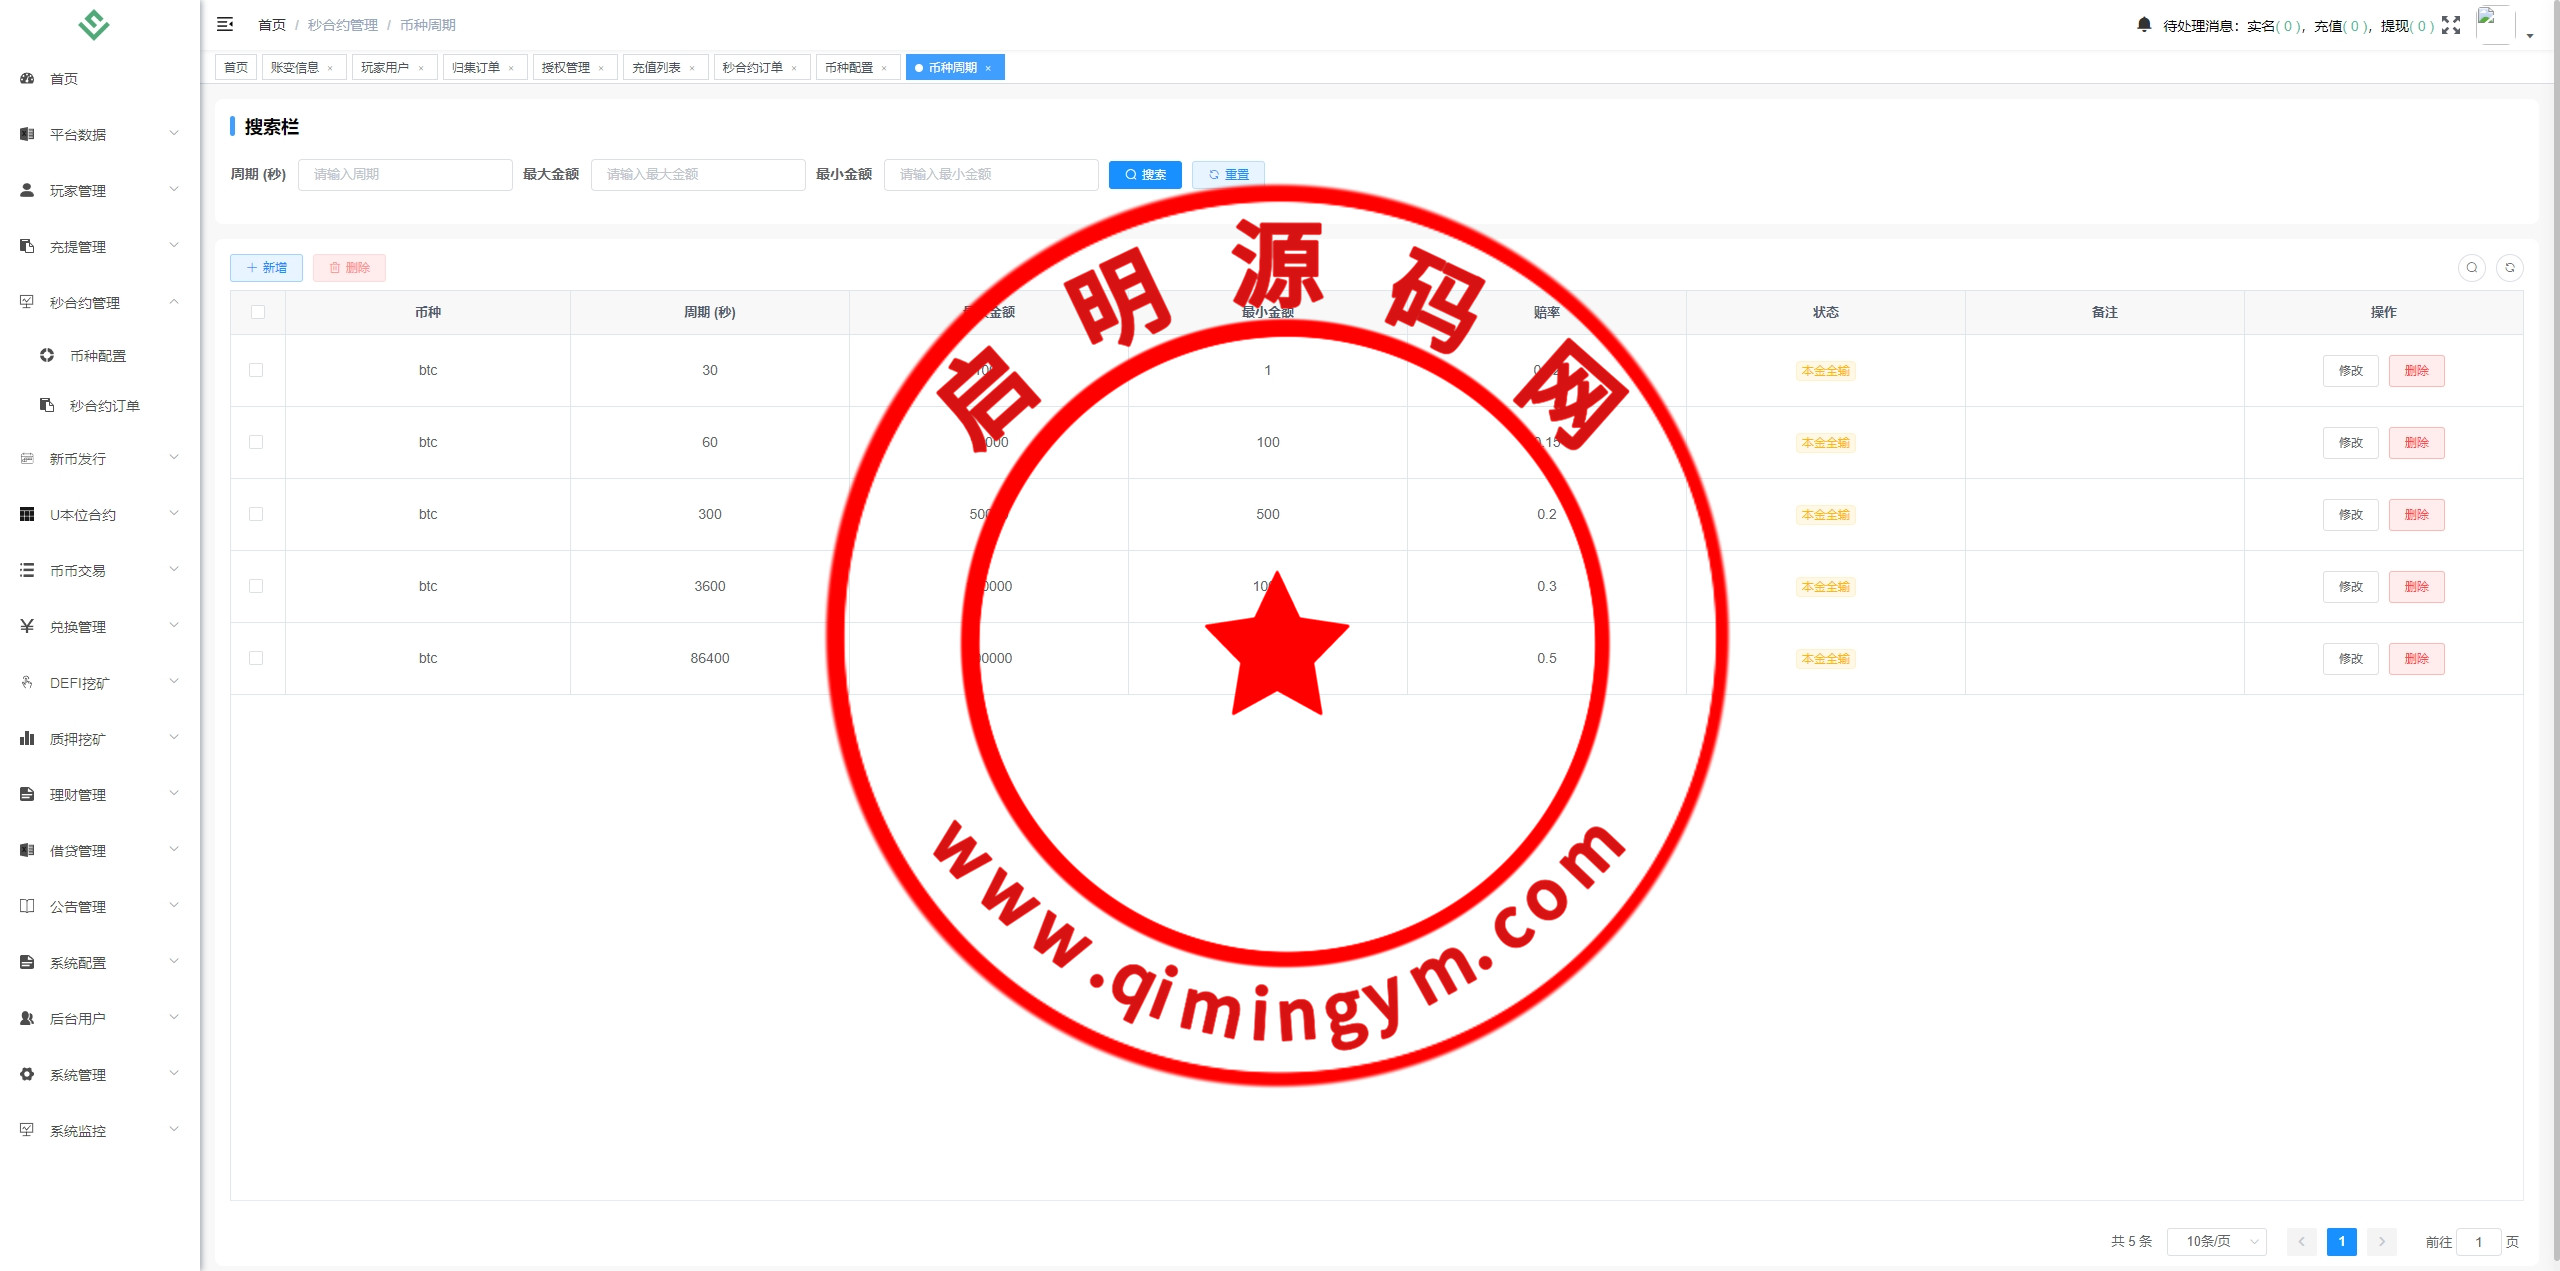Click the round search toggle icon above table
Screen dimensions: 2560x1271
(2471, 267)
